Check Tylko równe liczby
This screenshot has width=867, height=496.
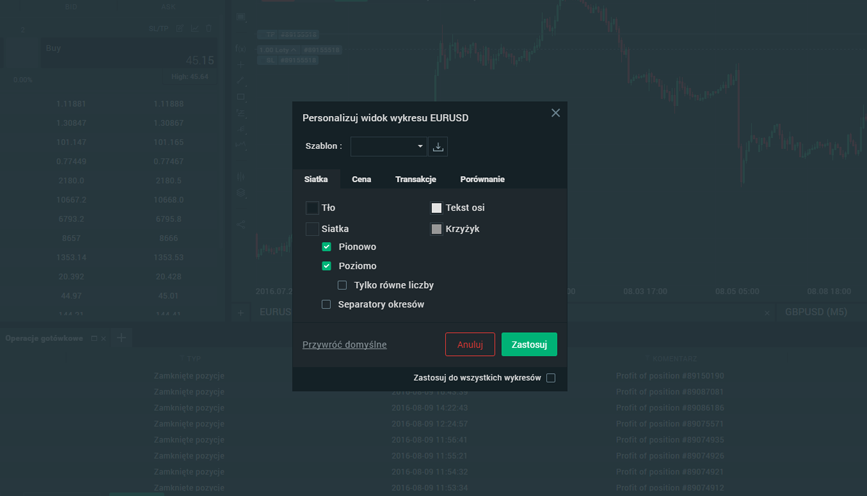point(342,285)
